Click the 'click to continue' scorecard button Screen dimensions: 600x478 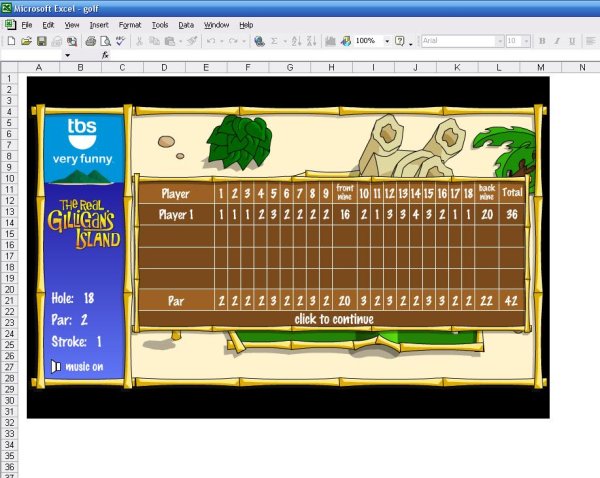coord(334,319)
